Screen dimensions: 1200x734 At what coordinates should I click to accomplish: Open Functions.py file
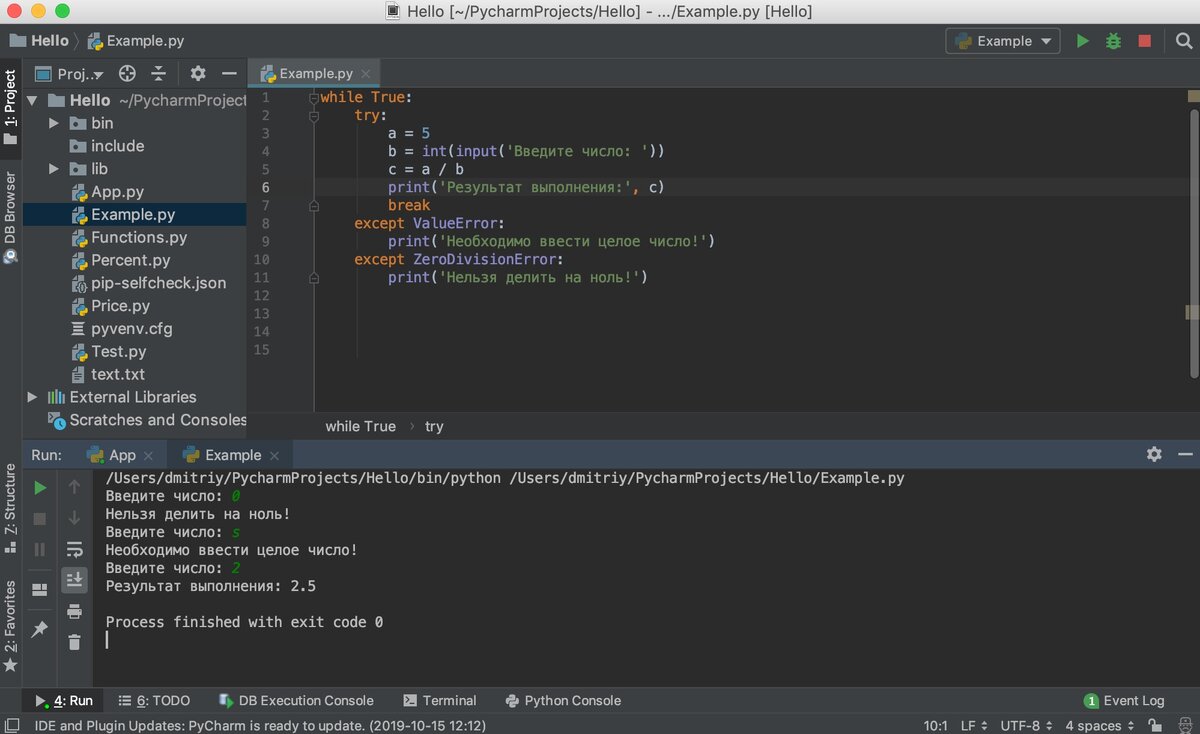point(139,237)
